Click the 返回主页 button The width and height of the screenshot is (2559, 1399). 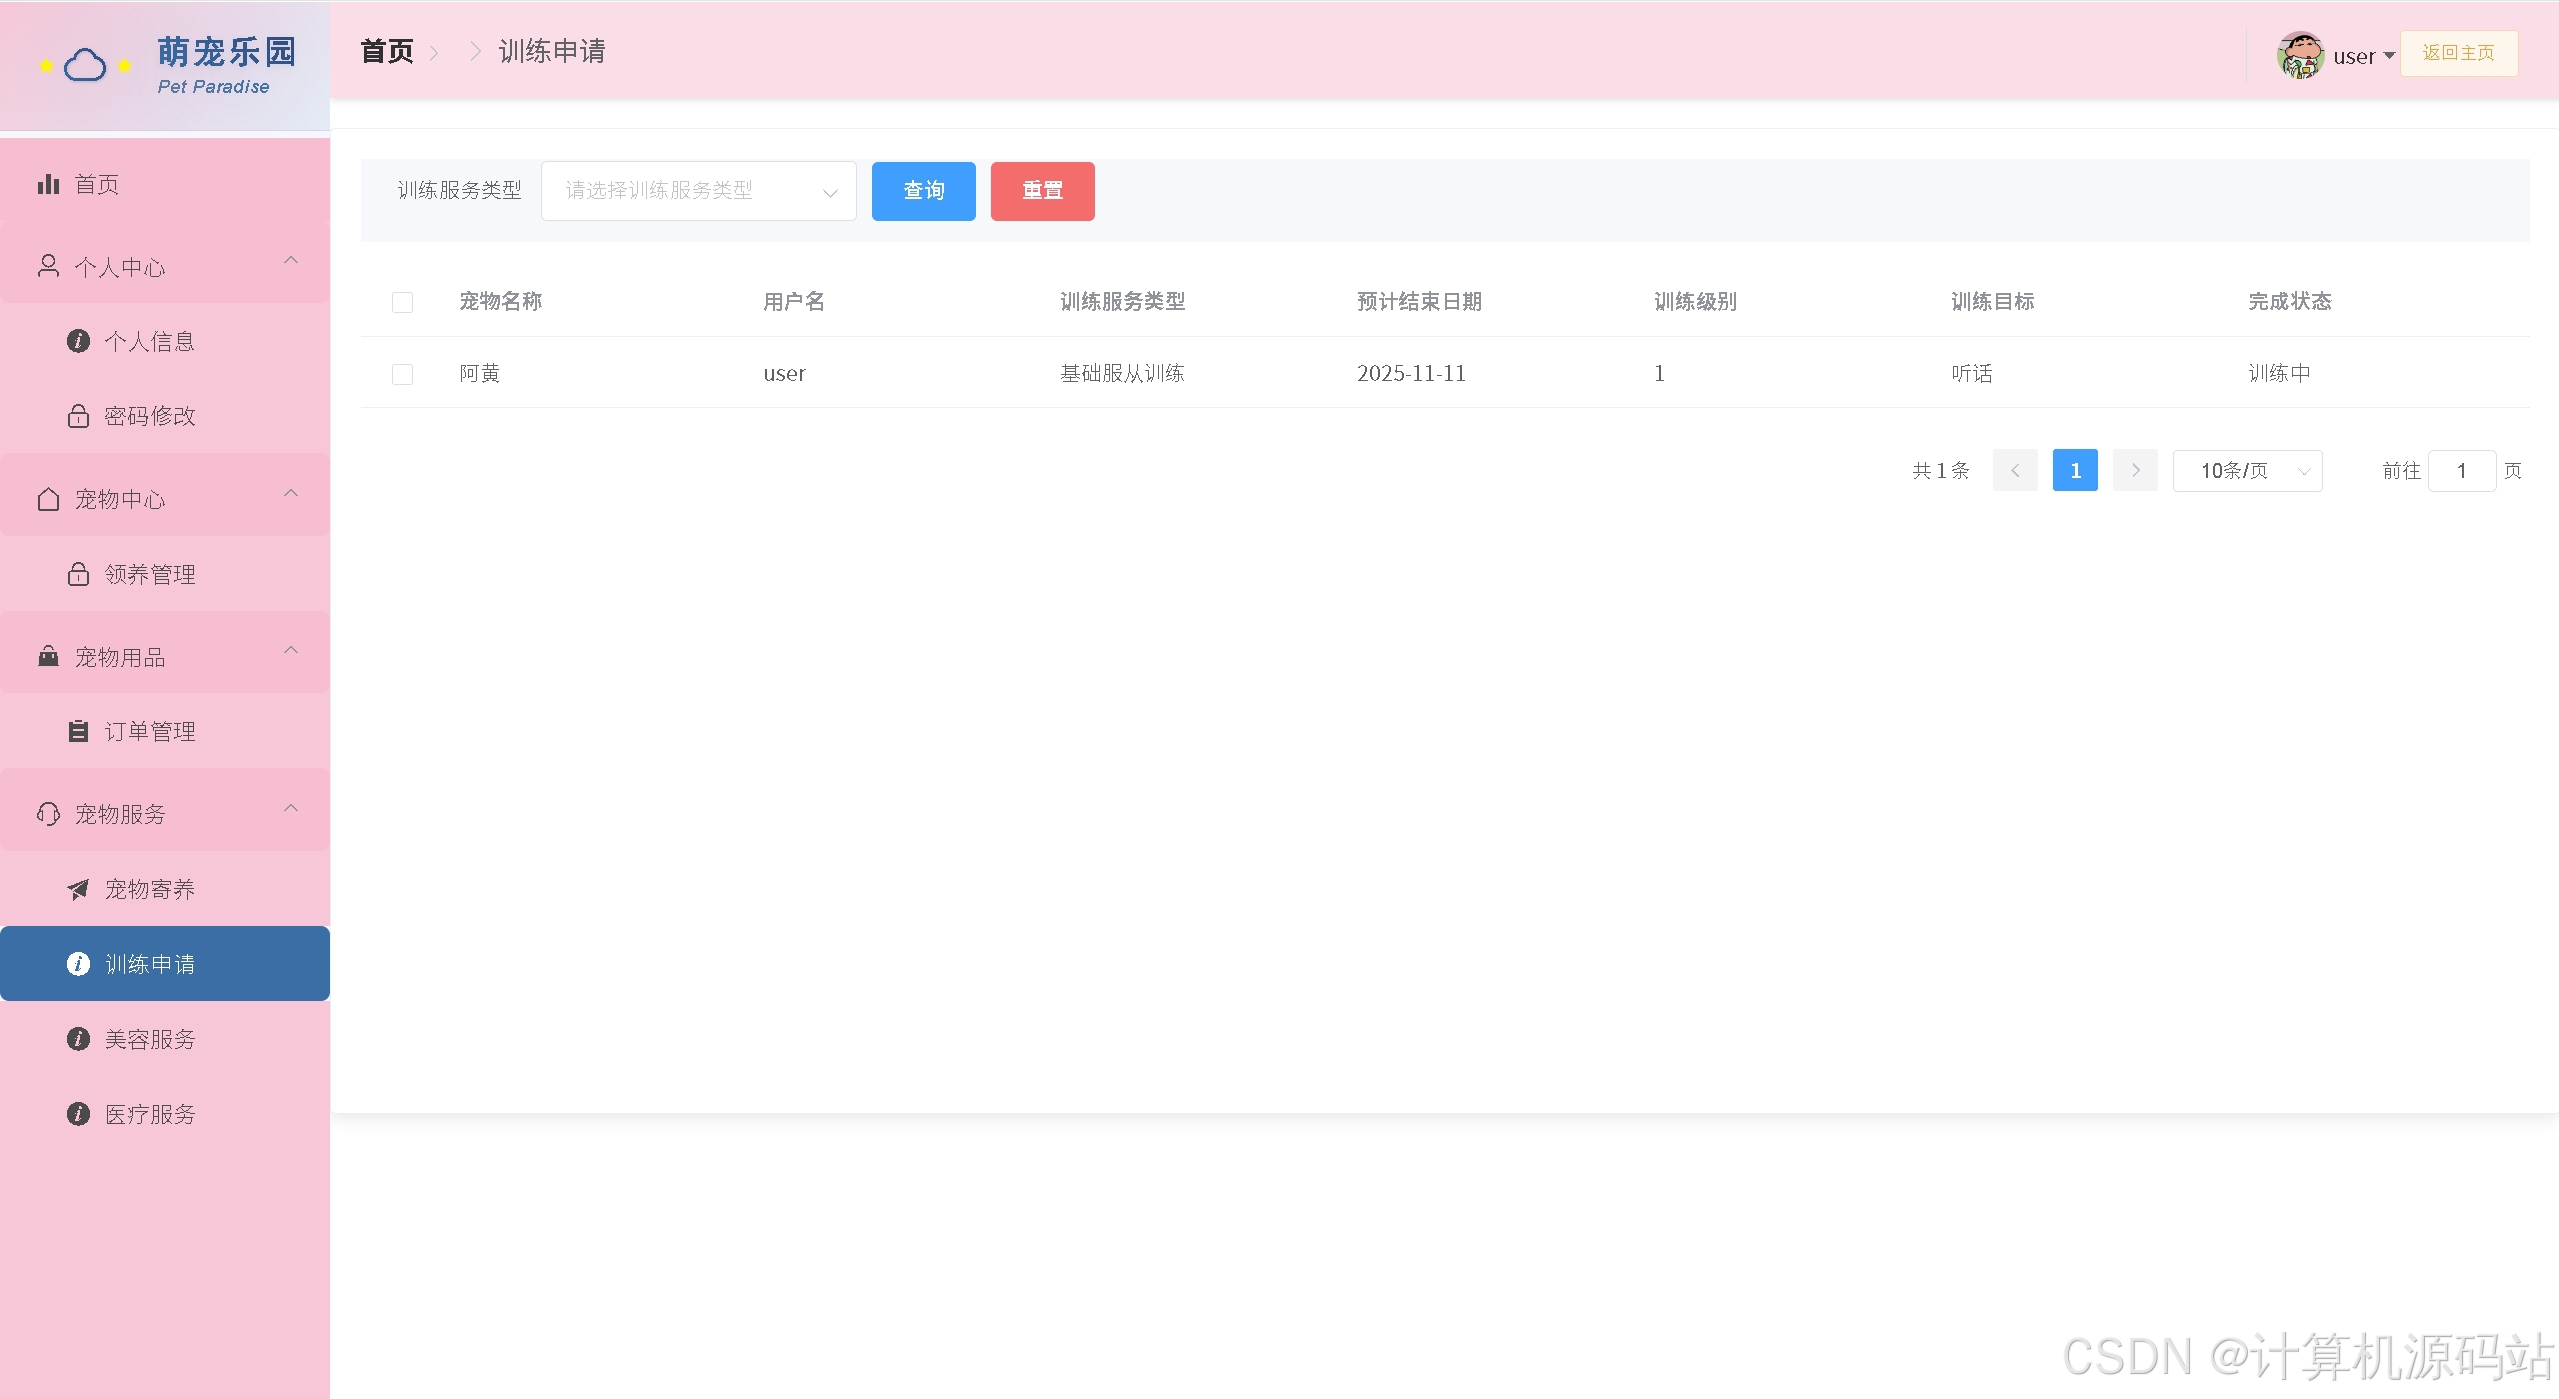2458,53
